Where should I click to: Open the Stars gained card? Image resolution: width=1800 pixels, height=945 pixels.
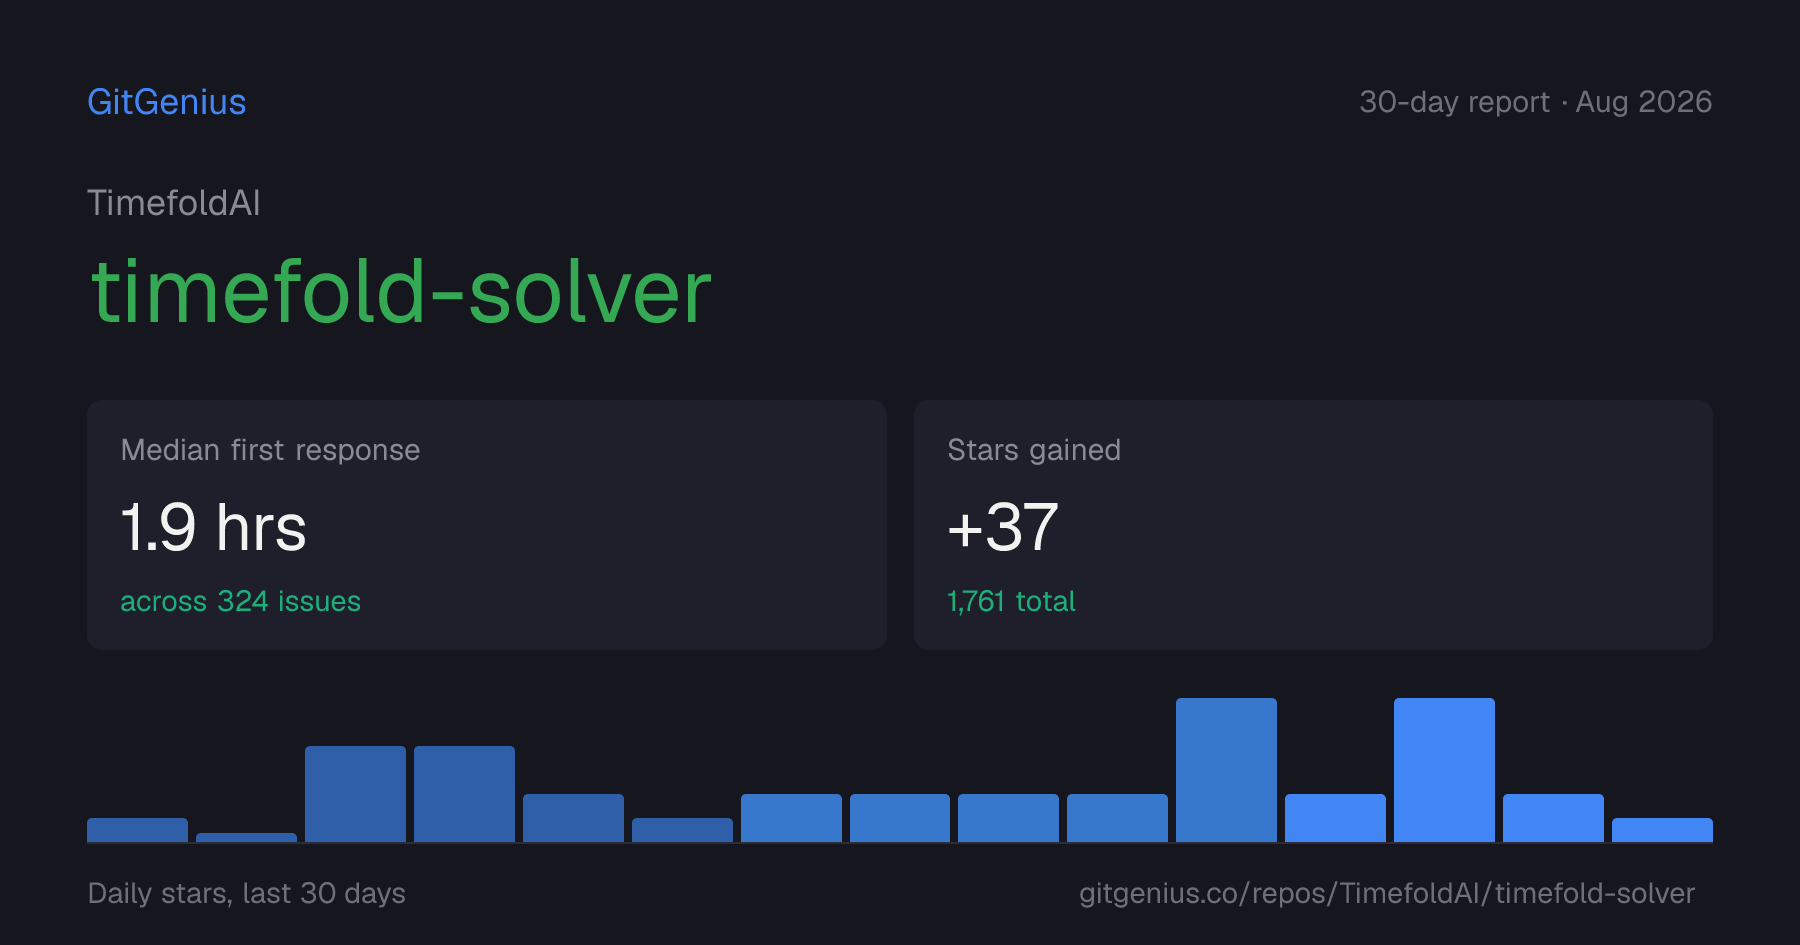(1313, 525)
